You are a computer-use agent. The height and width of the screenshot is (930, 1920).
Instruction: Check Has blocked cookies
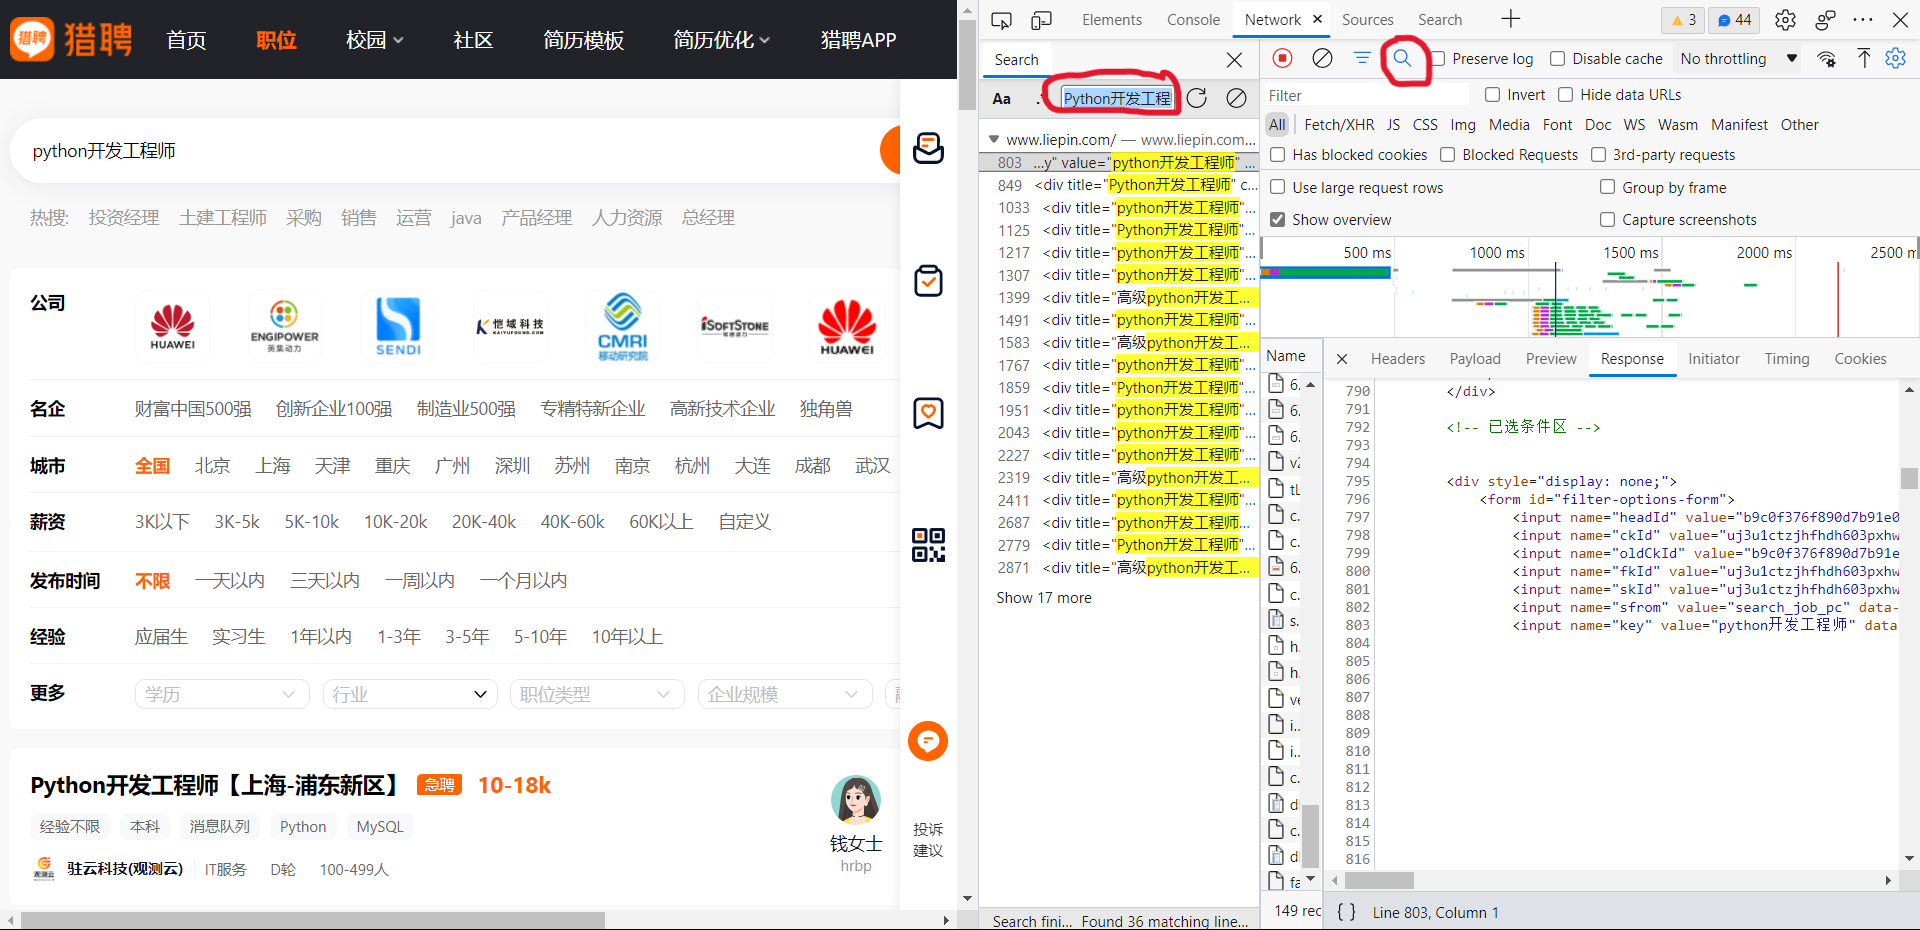pyautogui.click(x=1277, y=155)
